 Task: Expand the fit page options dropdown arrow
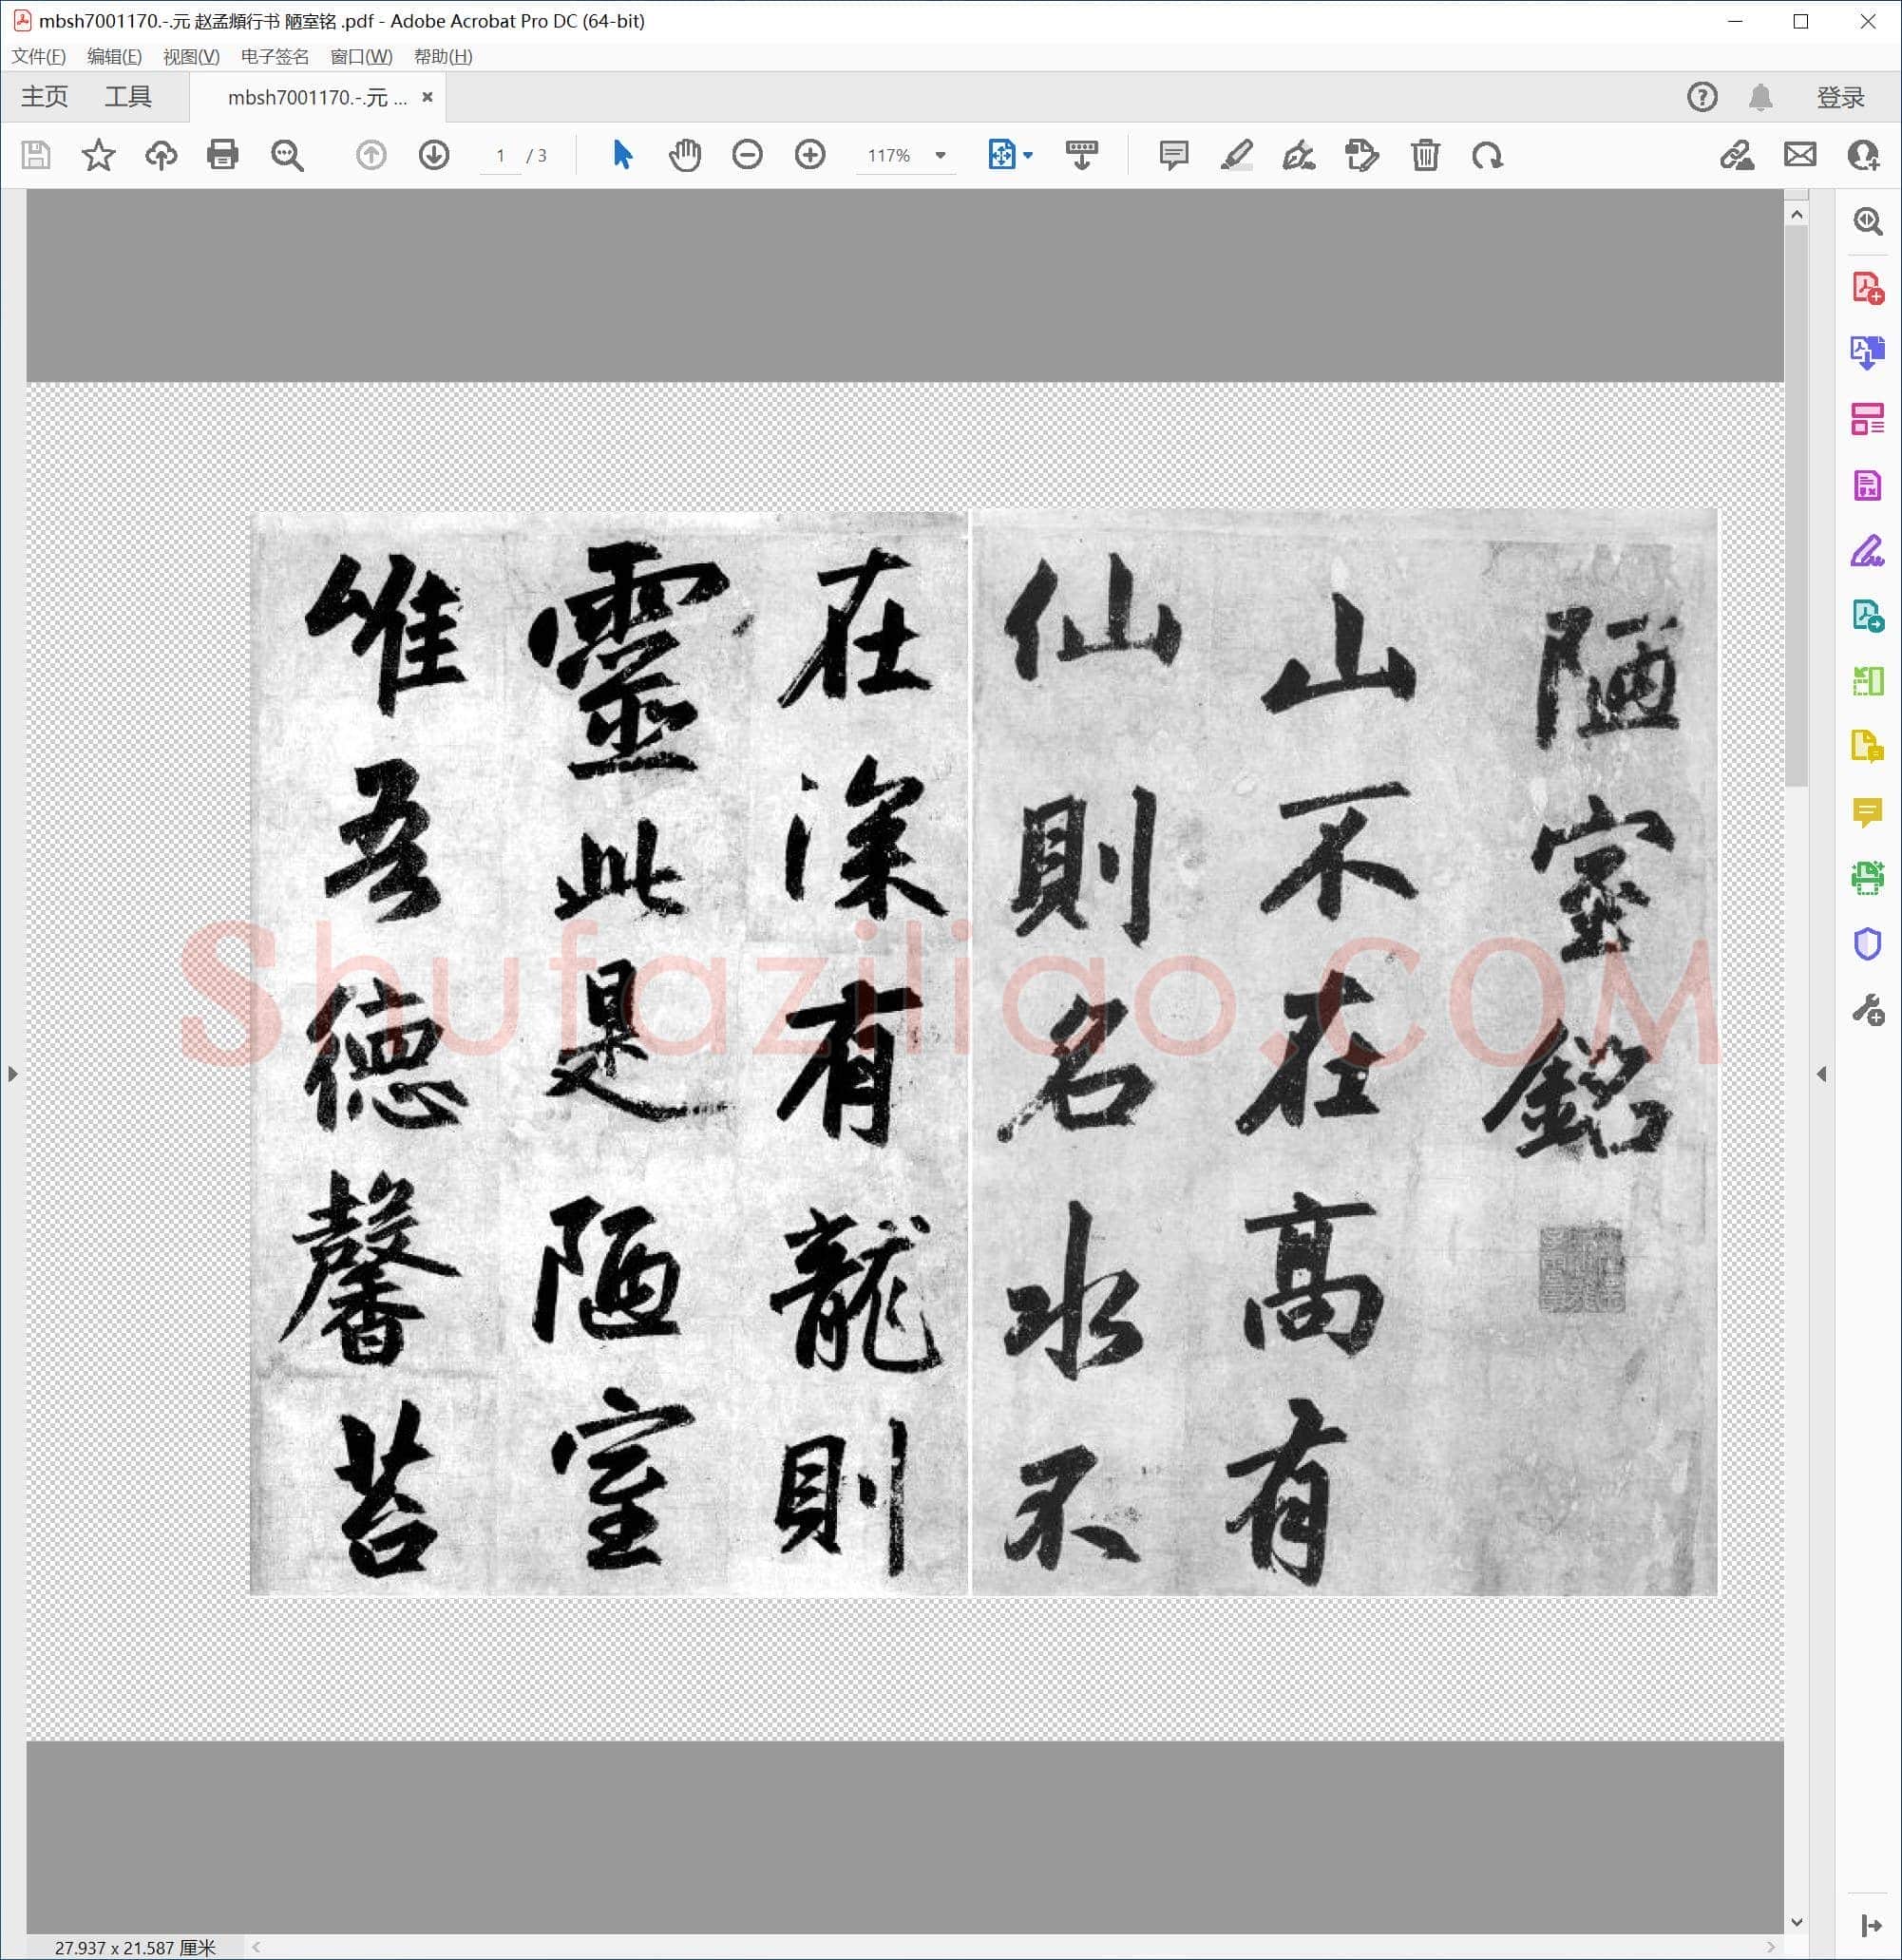1028,155
